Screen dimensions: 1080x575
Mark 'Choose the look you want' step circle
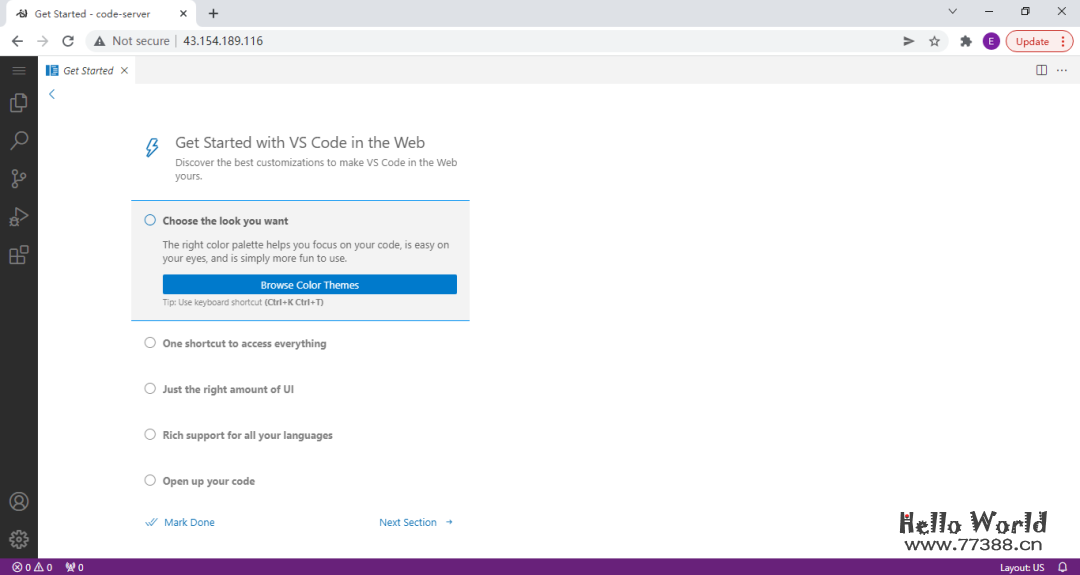[x=150, y=220]
